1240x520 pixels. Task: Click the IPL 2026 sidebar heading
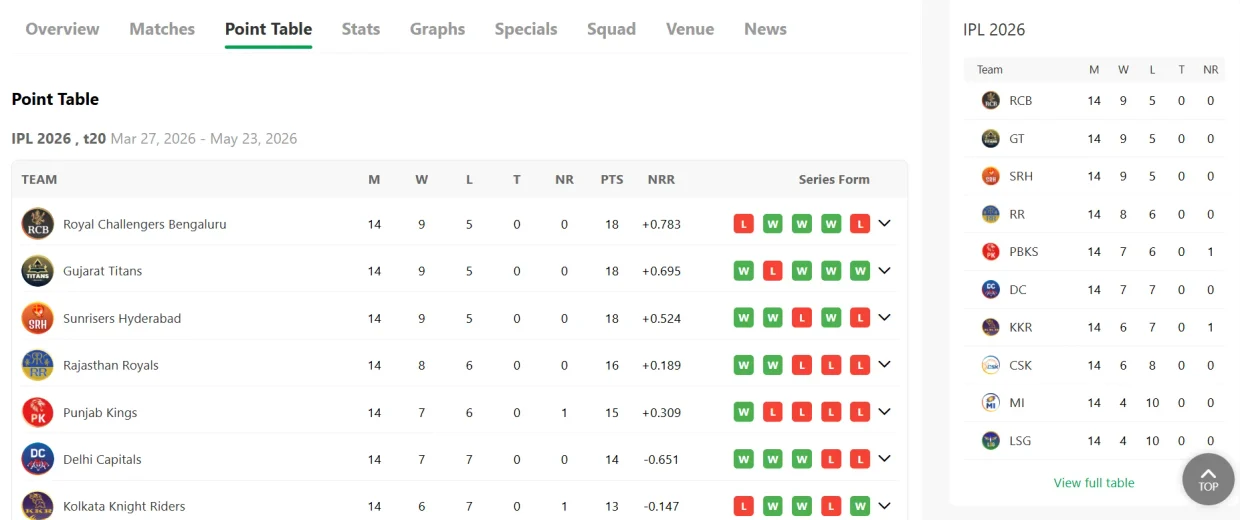[x=994, y=29]
